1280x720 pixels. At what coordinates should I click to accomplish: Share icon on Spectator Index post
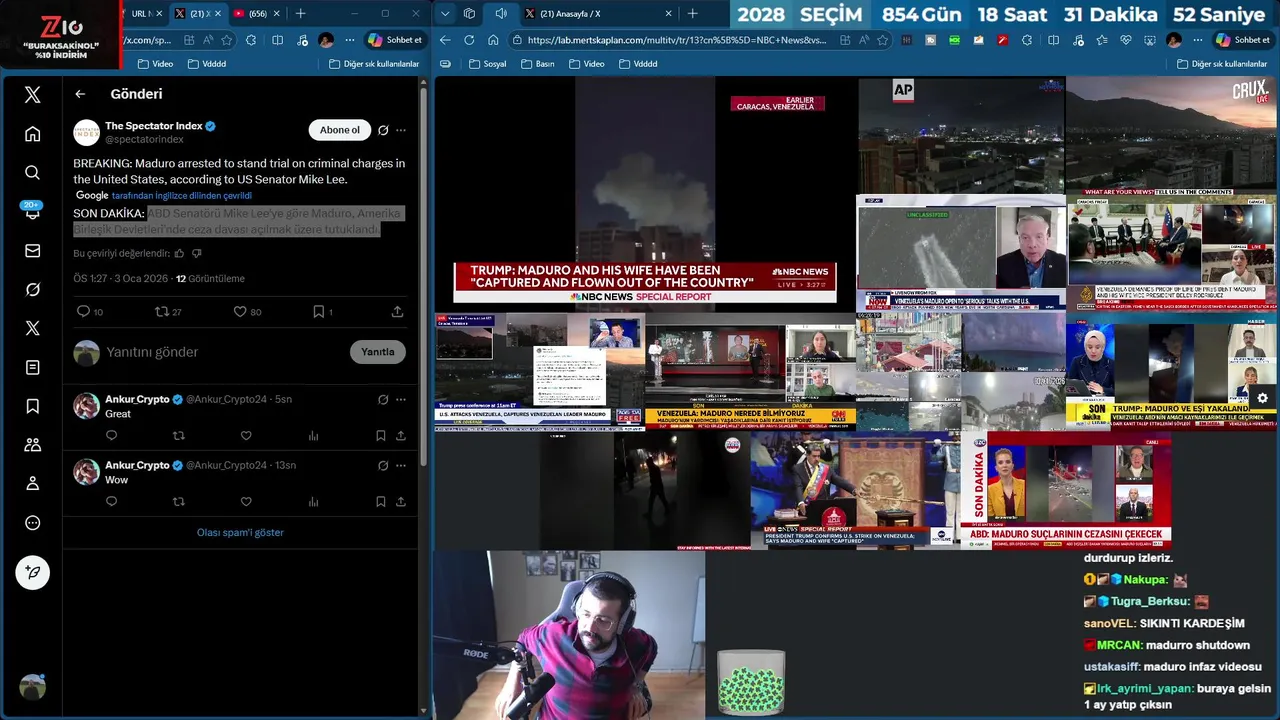click(397, 312)
